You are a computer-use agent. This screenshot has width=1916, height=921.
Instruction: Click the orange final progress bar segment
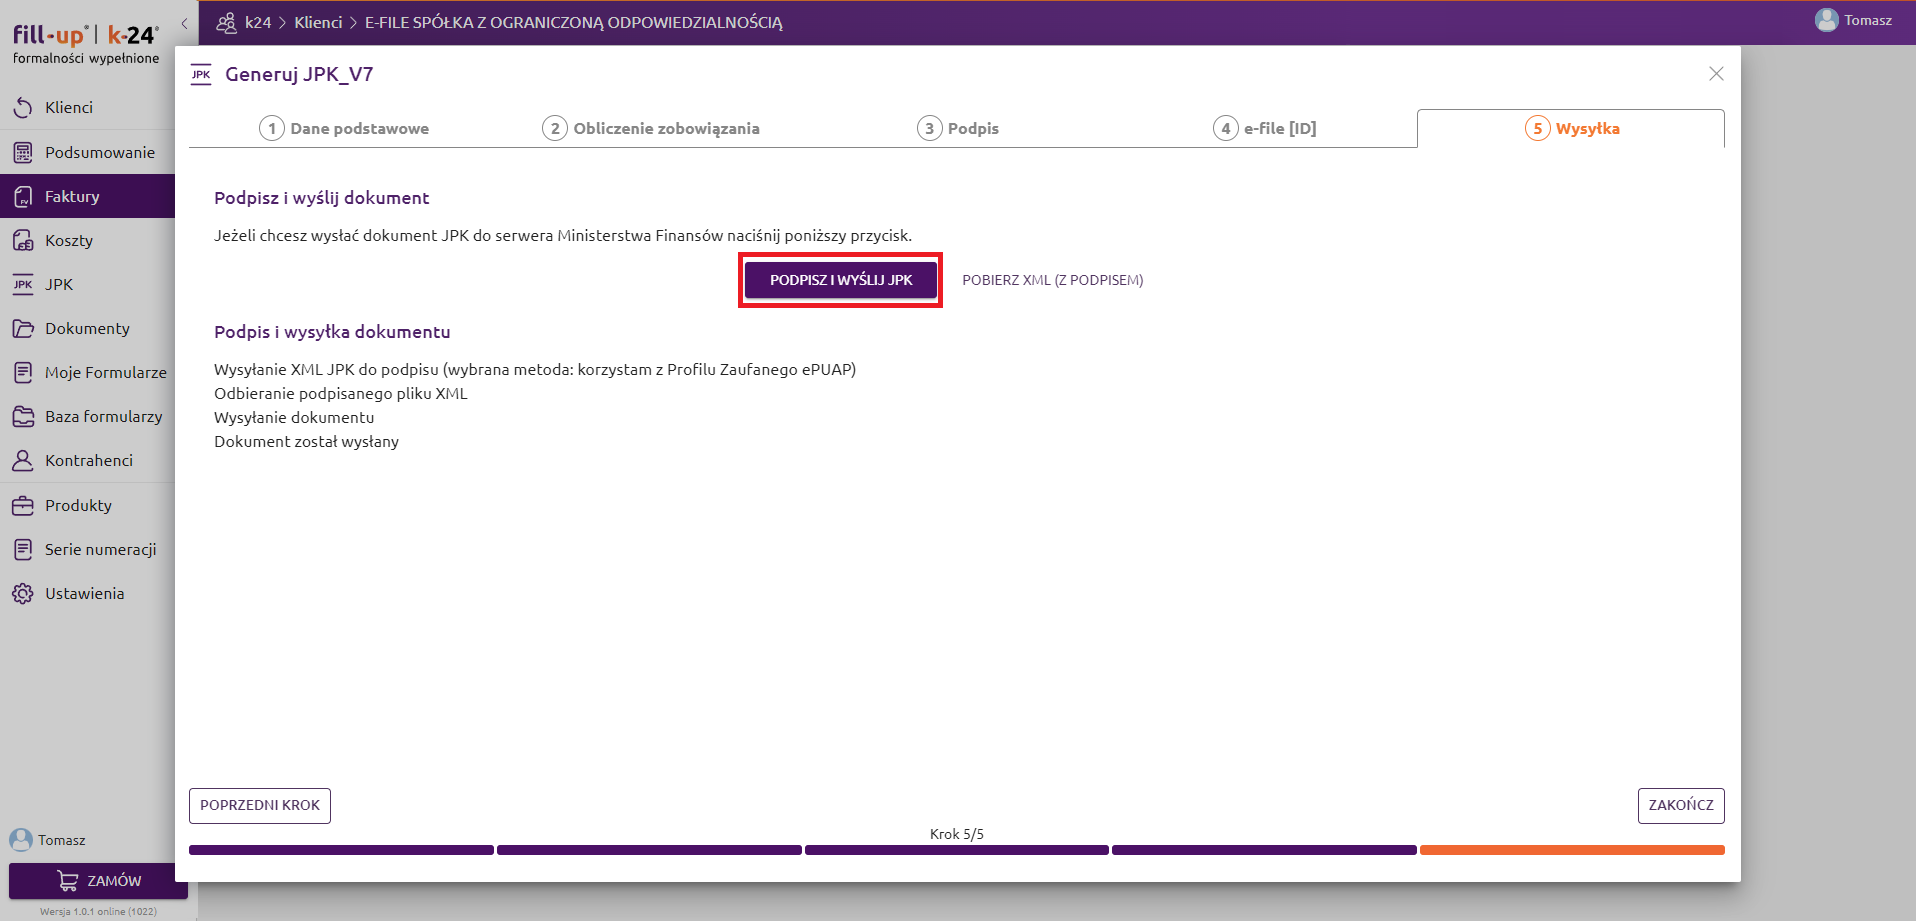point(1571,851)
